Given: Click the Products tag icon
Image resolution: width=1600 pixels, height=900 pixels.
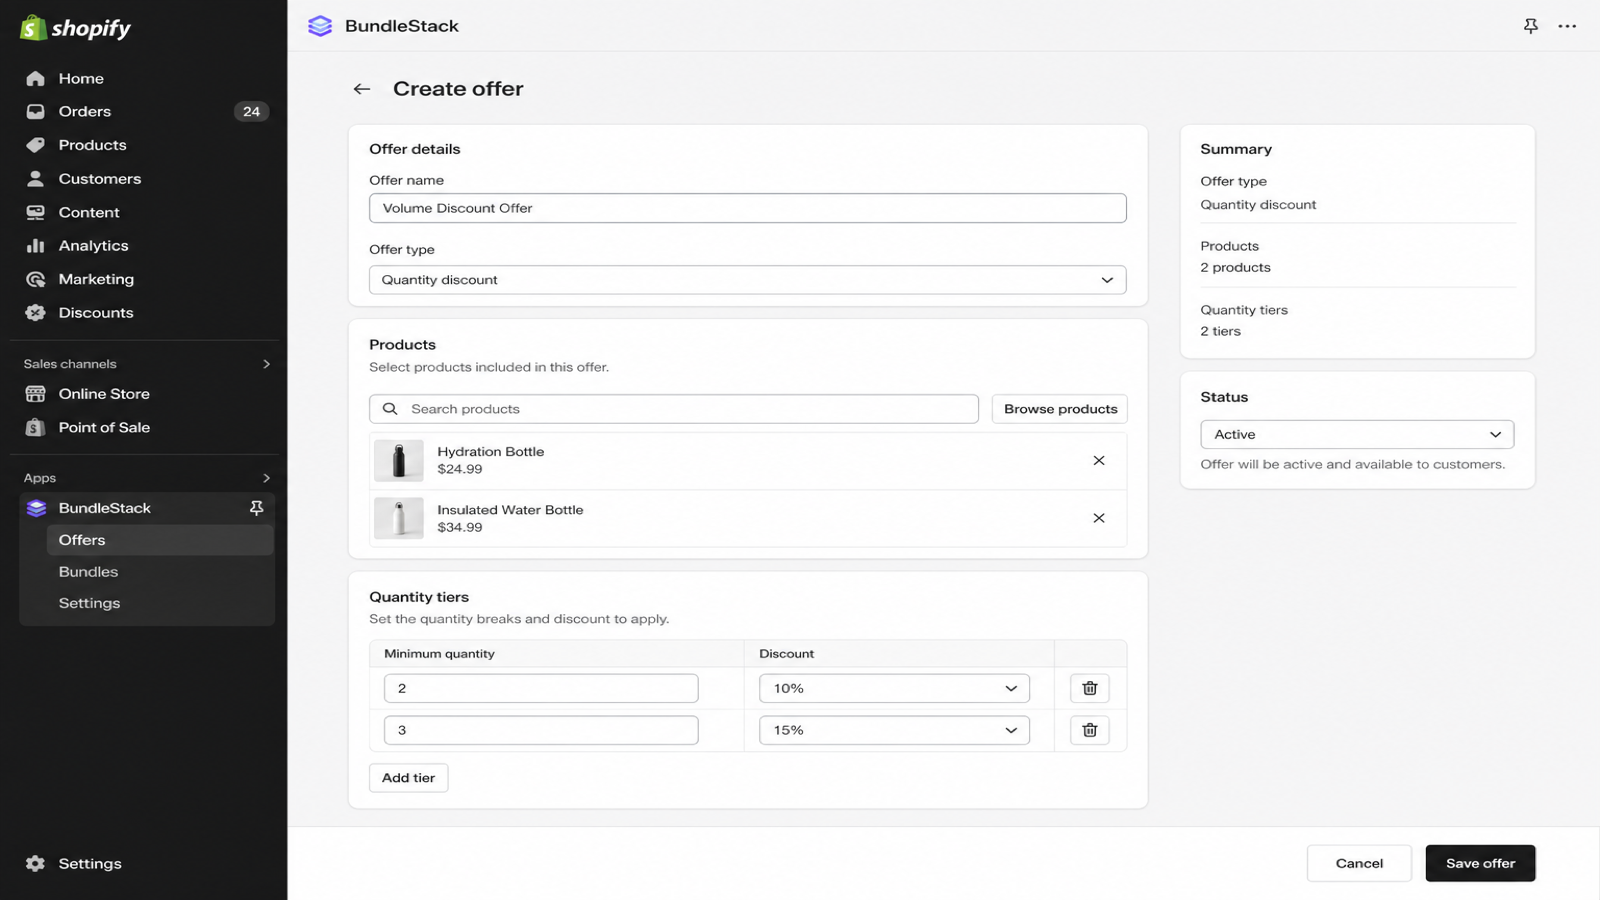Looking at the screenshot, I should coord(36,145).
